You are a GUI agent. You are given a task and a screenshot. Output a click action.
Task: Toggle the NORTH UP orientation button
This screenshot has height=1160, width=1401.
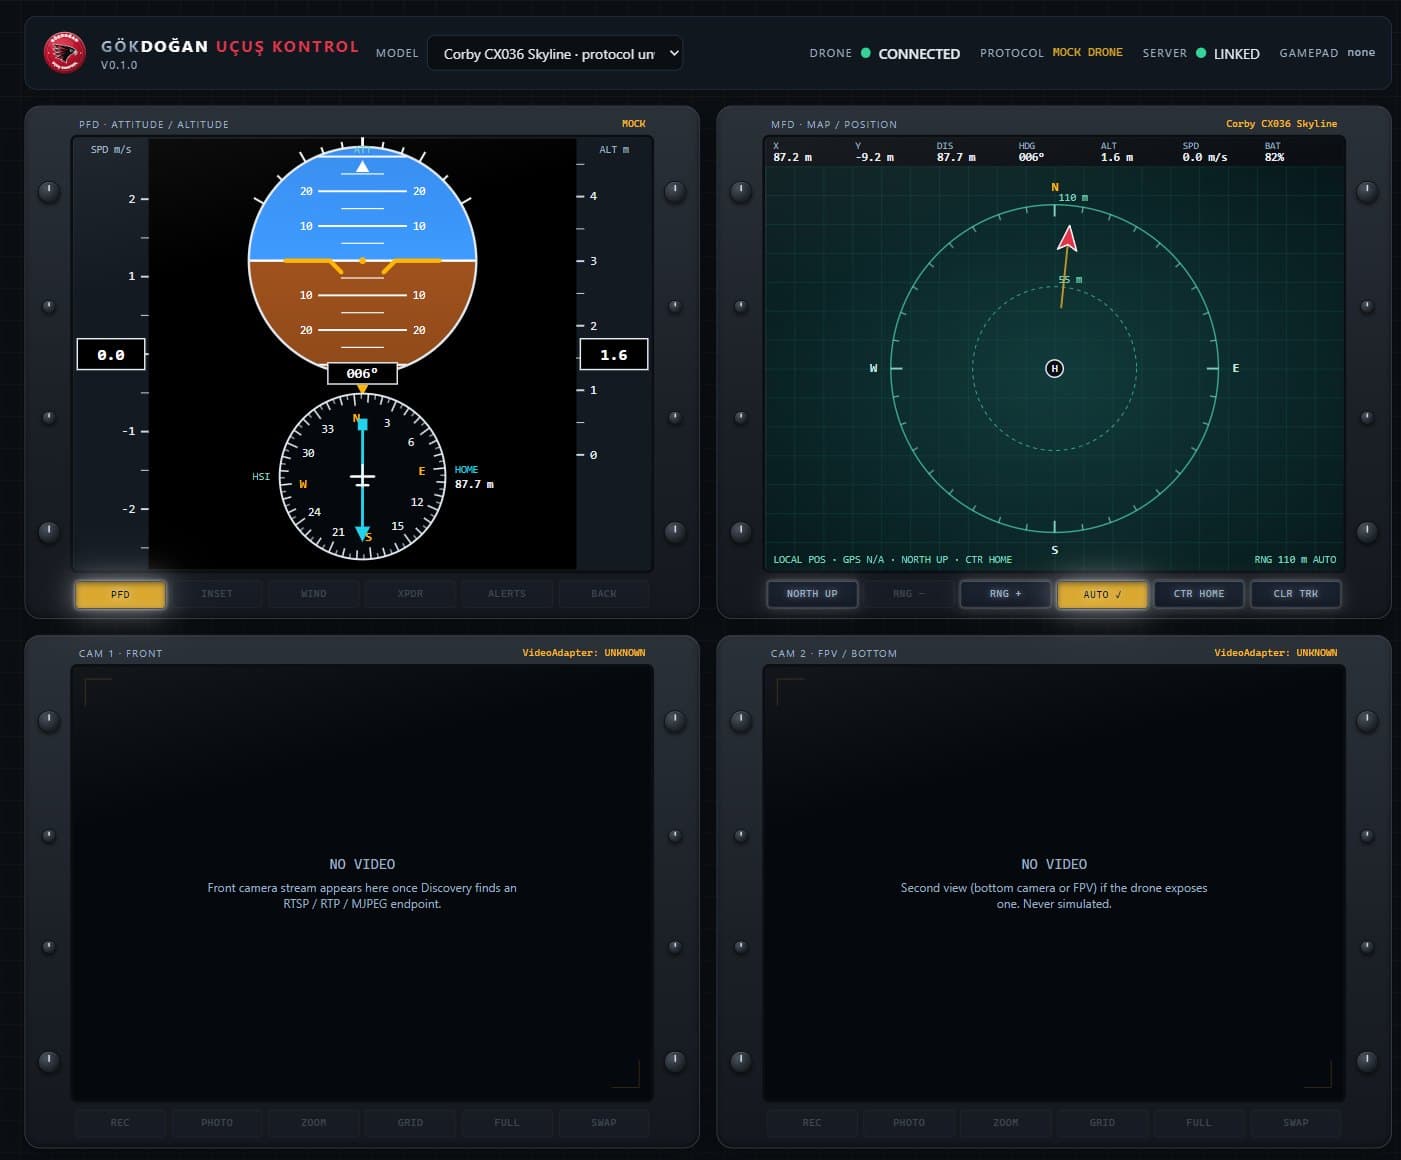812,594
